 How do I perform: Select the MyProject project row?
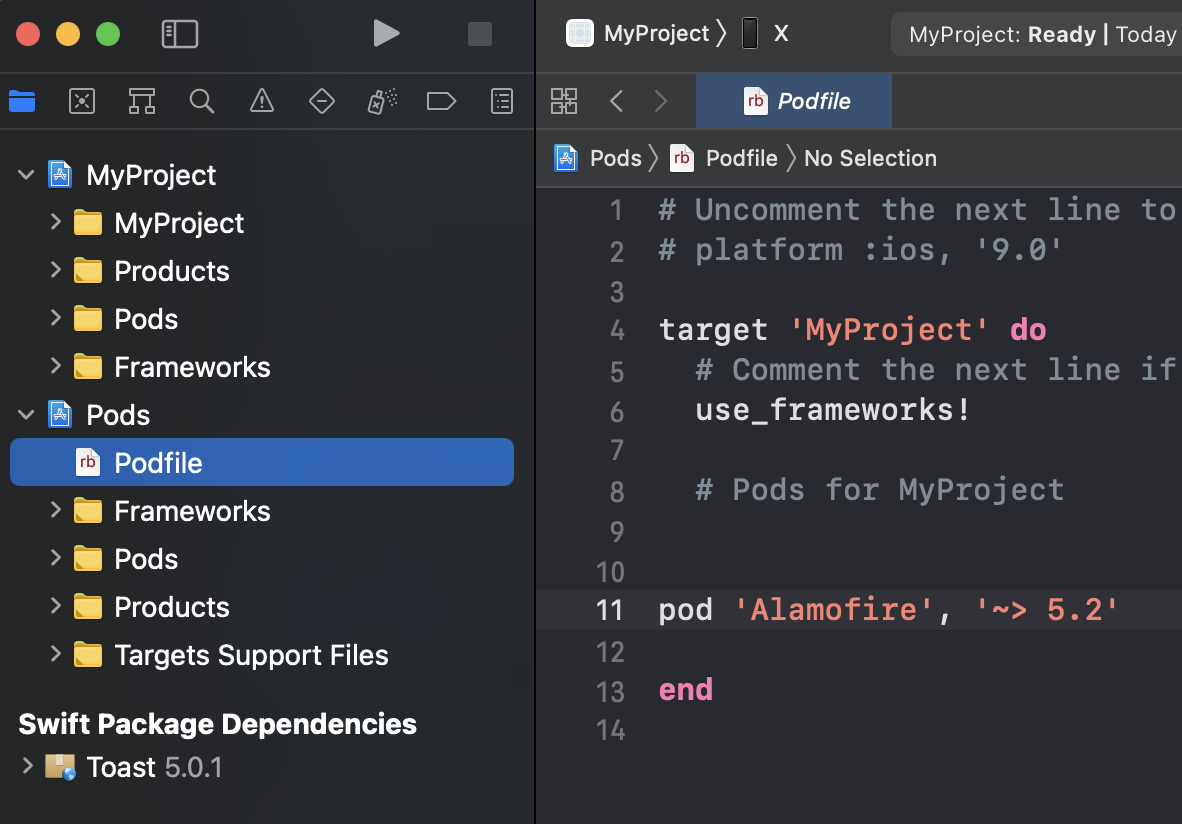pos(262,175)
